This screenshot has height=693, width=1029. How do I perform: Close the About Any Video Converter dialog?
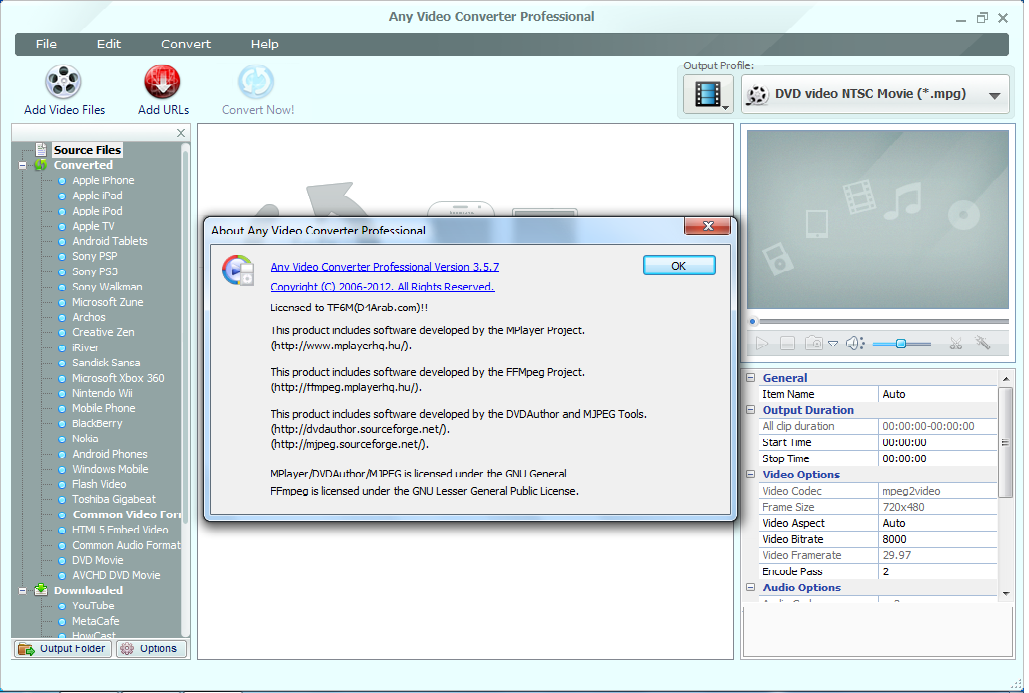707,226
